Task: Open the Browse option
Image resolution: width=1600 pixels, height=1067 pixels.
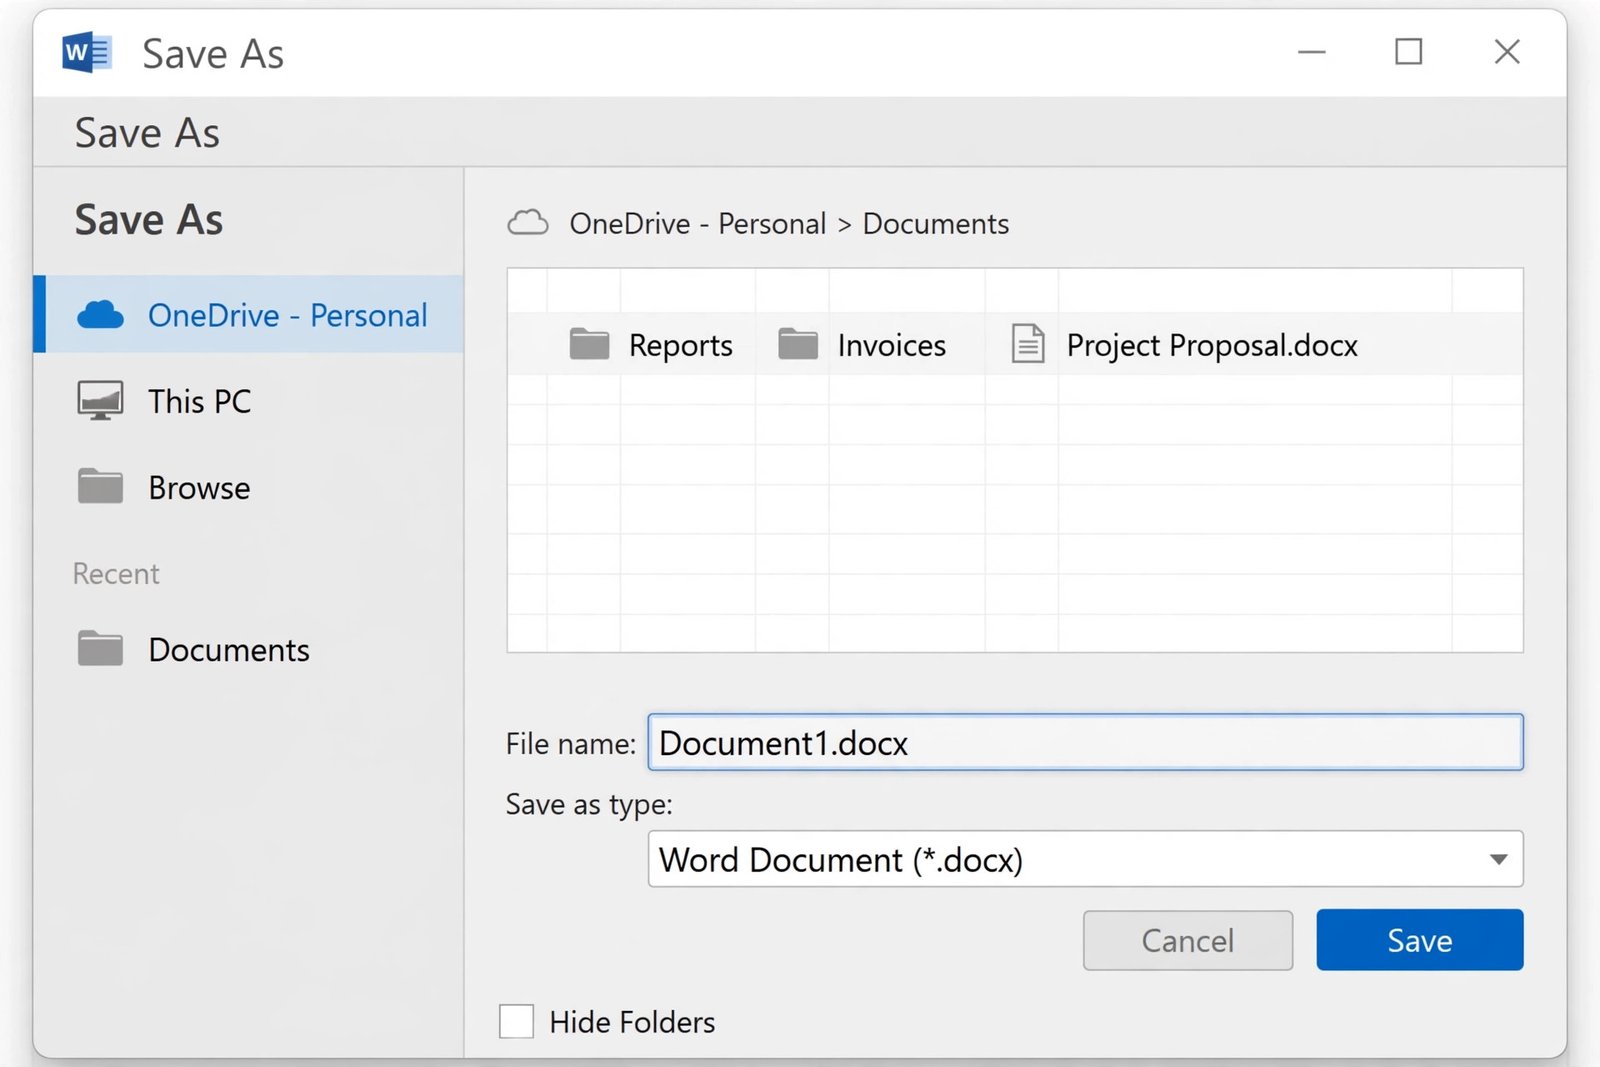Action: tap(249, 488)
